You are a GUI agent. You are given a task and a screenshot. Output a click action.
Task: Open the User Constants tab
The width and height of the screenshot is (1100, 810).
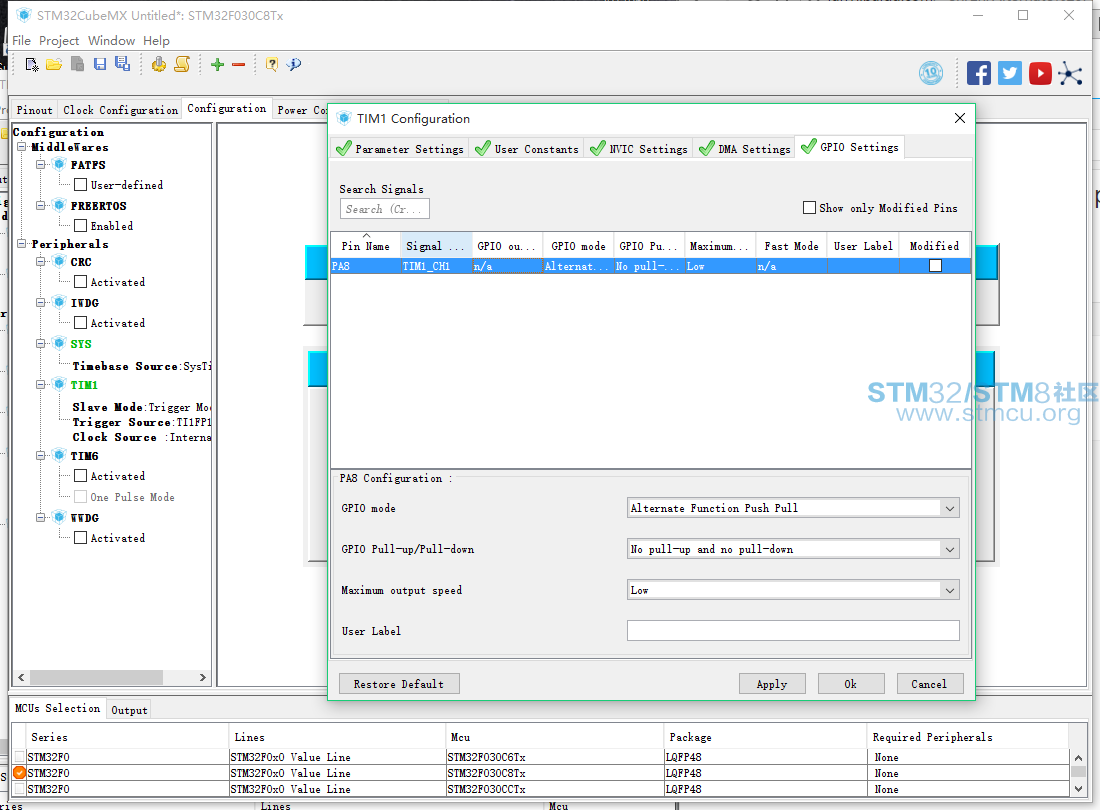pos(526,149)
